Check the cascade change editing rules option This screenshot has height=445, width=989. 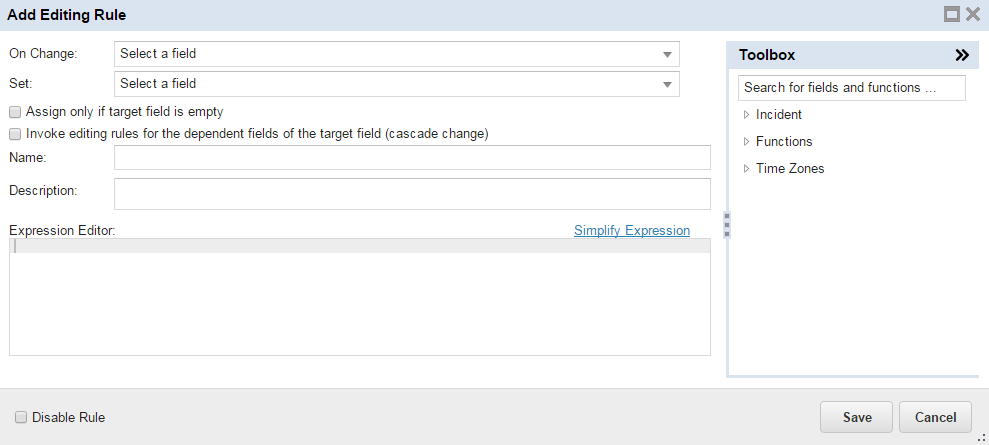coord(15,133)
